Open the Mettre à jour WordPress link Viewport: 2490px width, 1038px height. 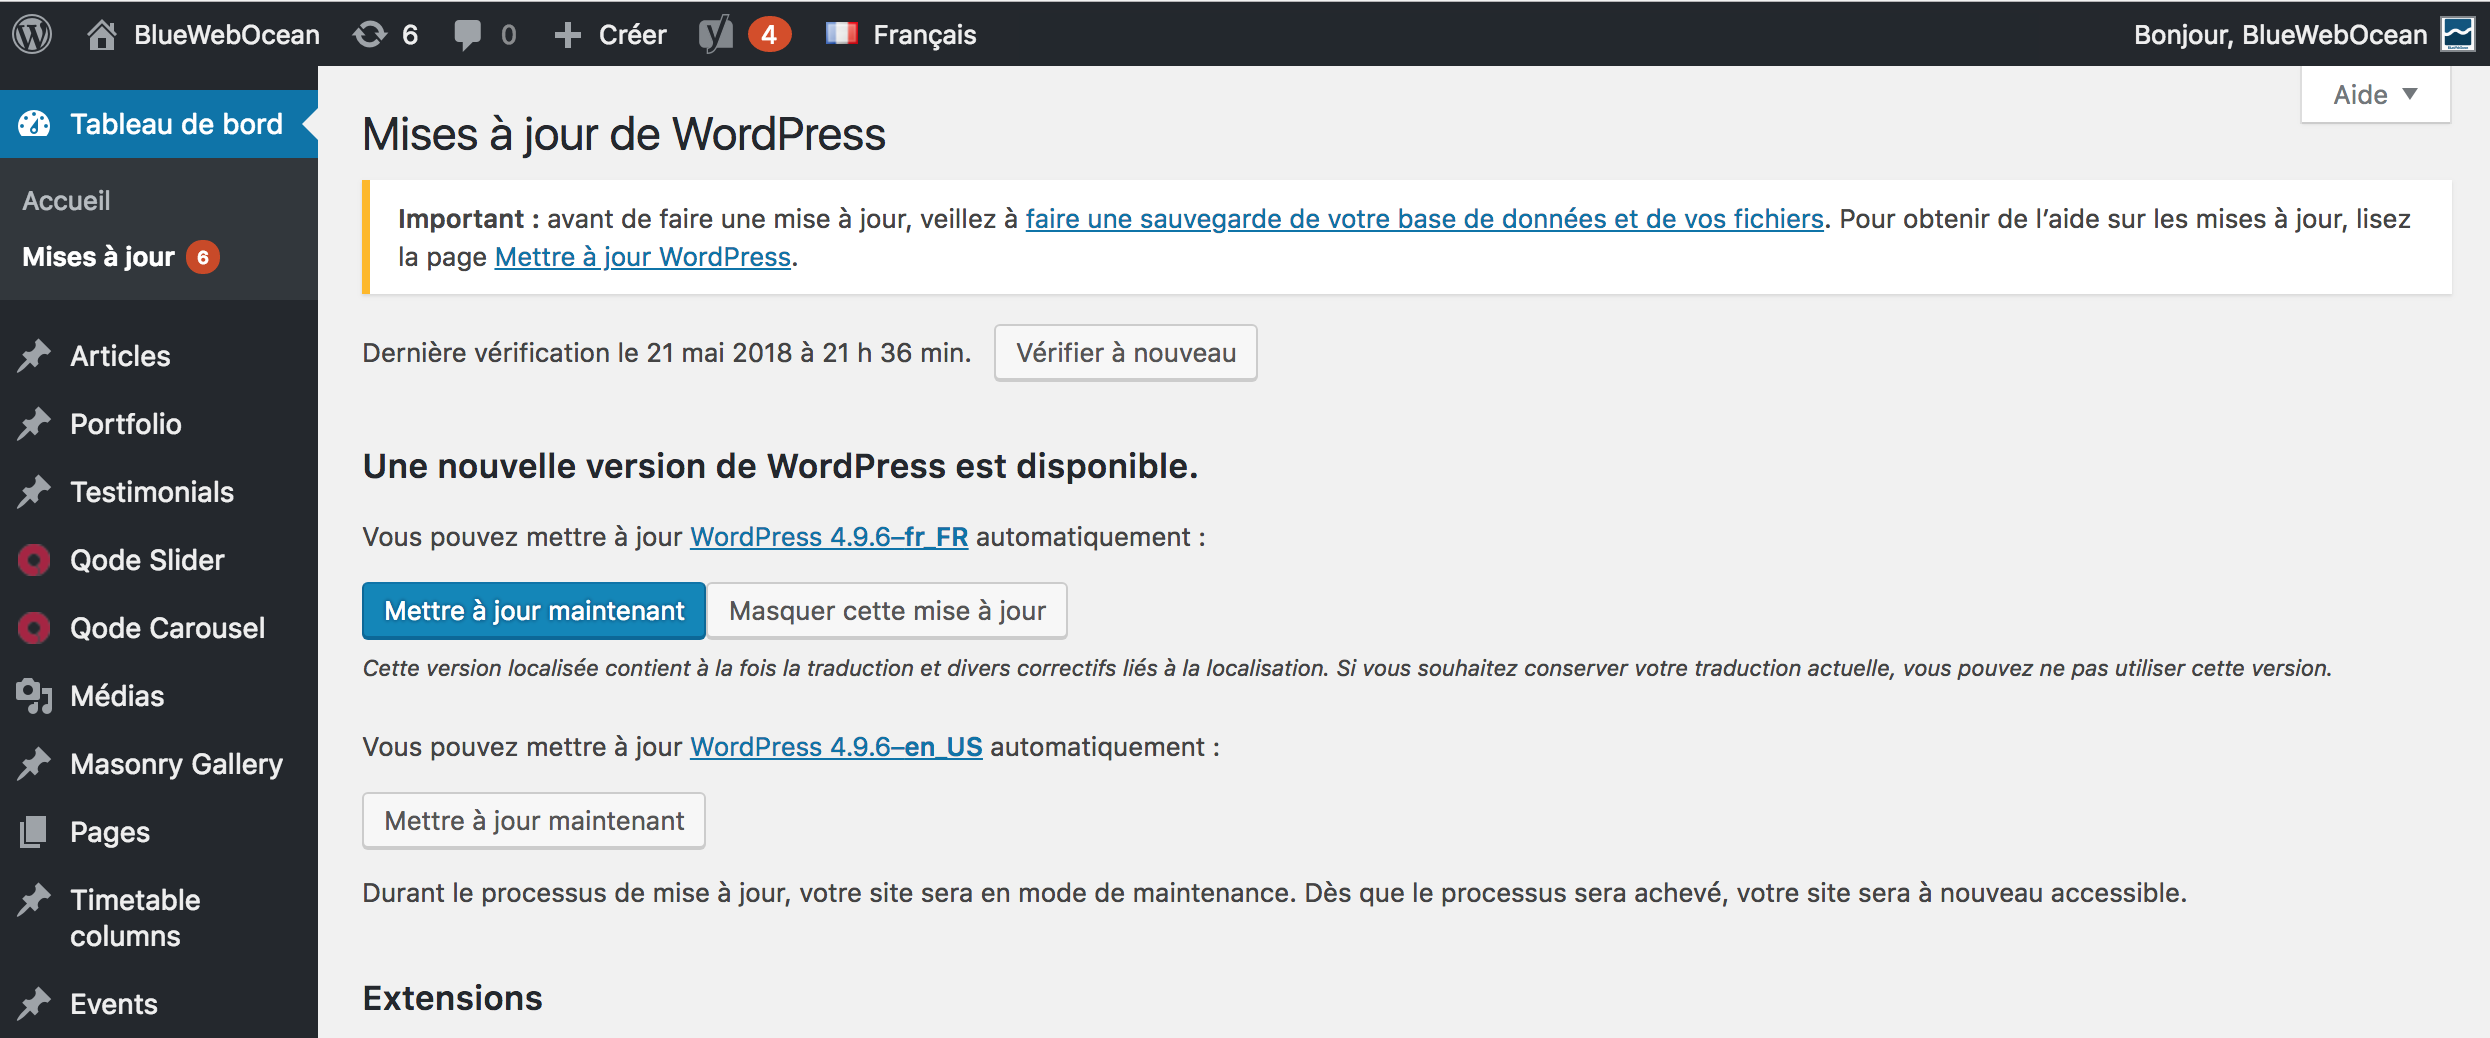coord(643,257)
